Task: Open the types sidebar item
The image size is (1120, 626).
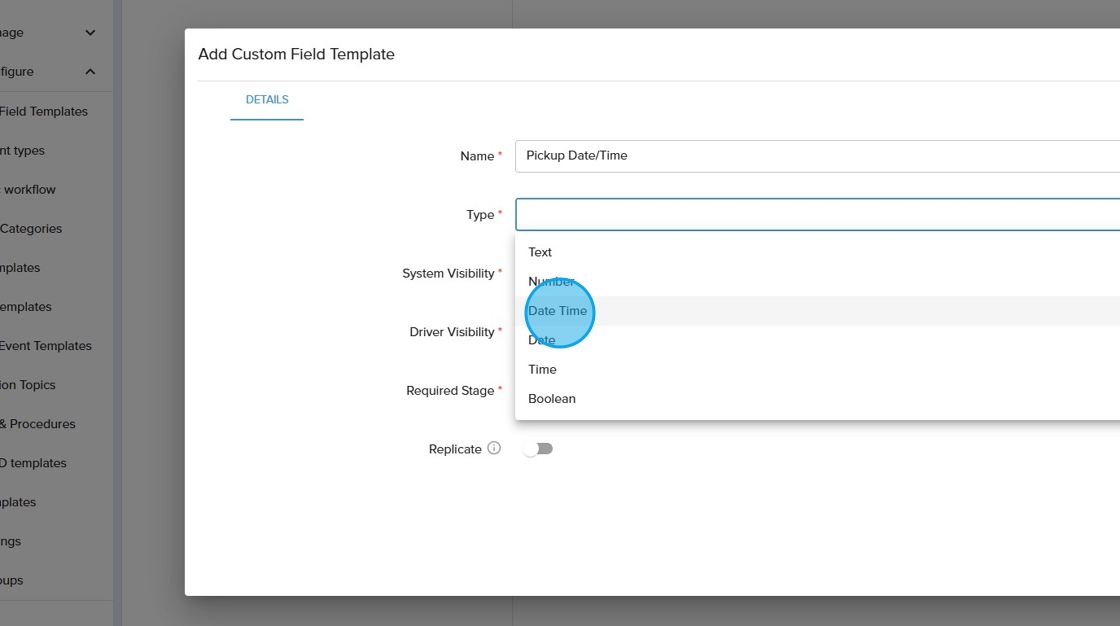Action: pos(22,151)
